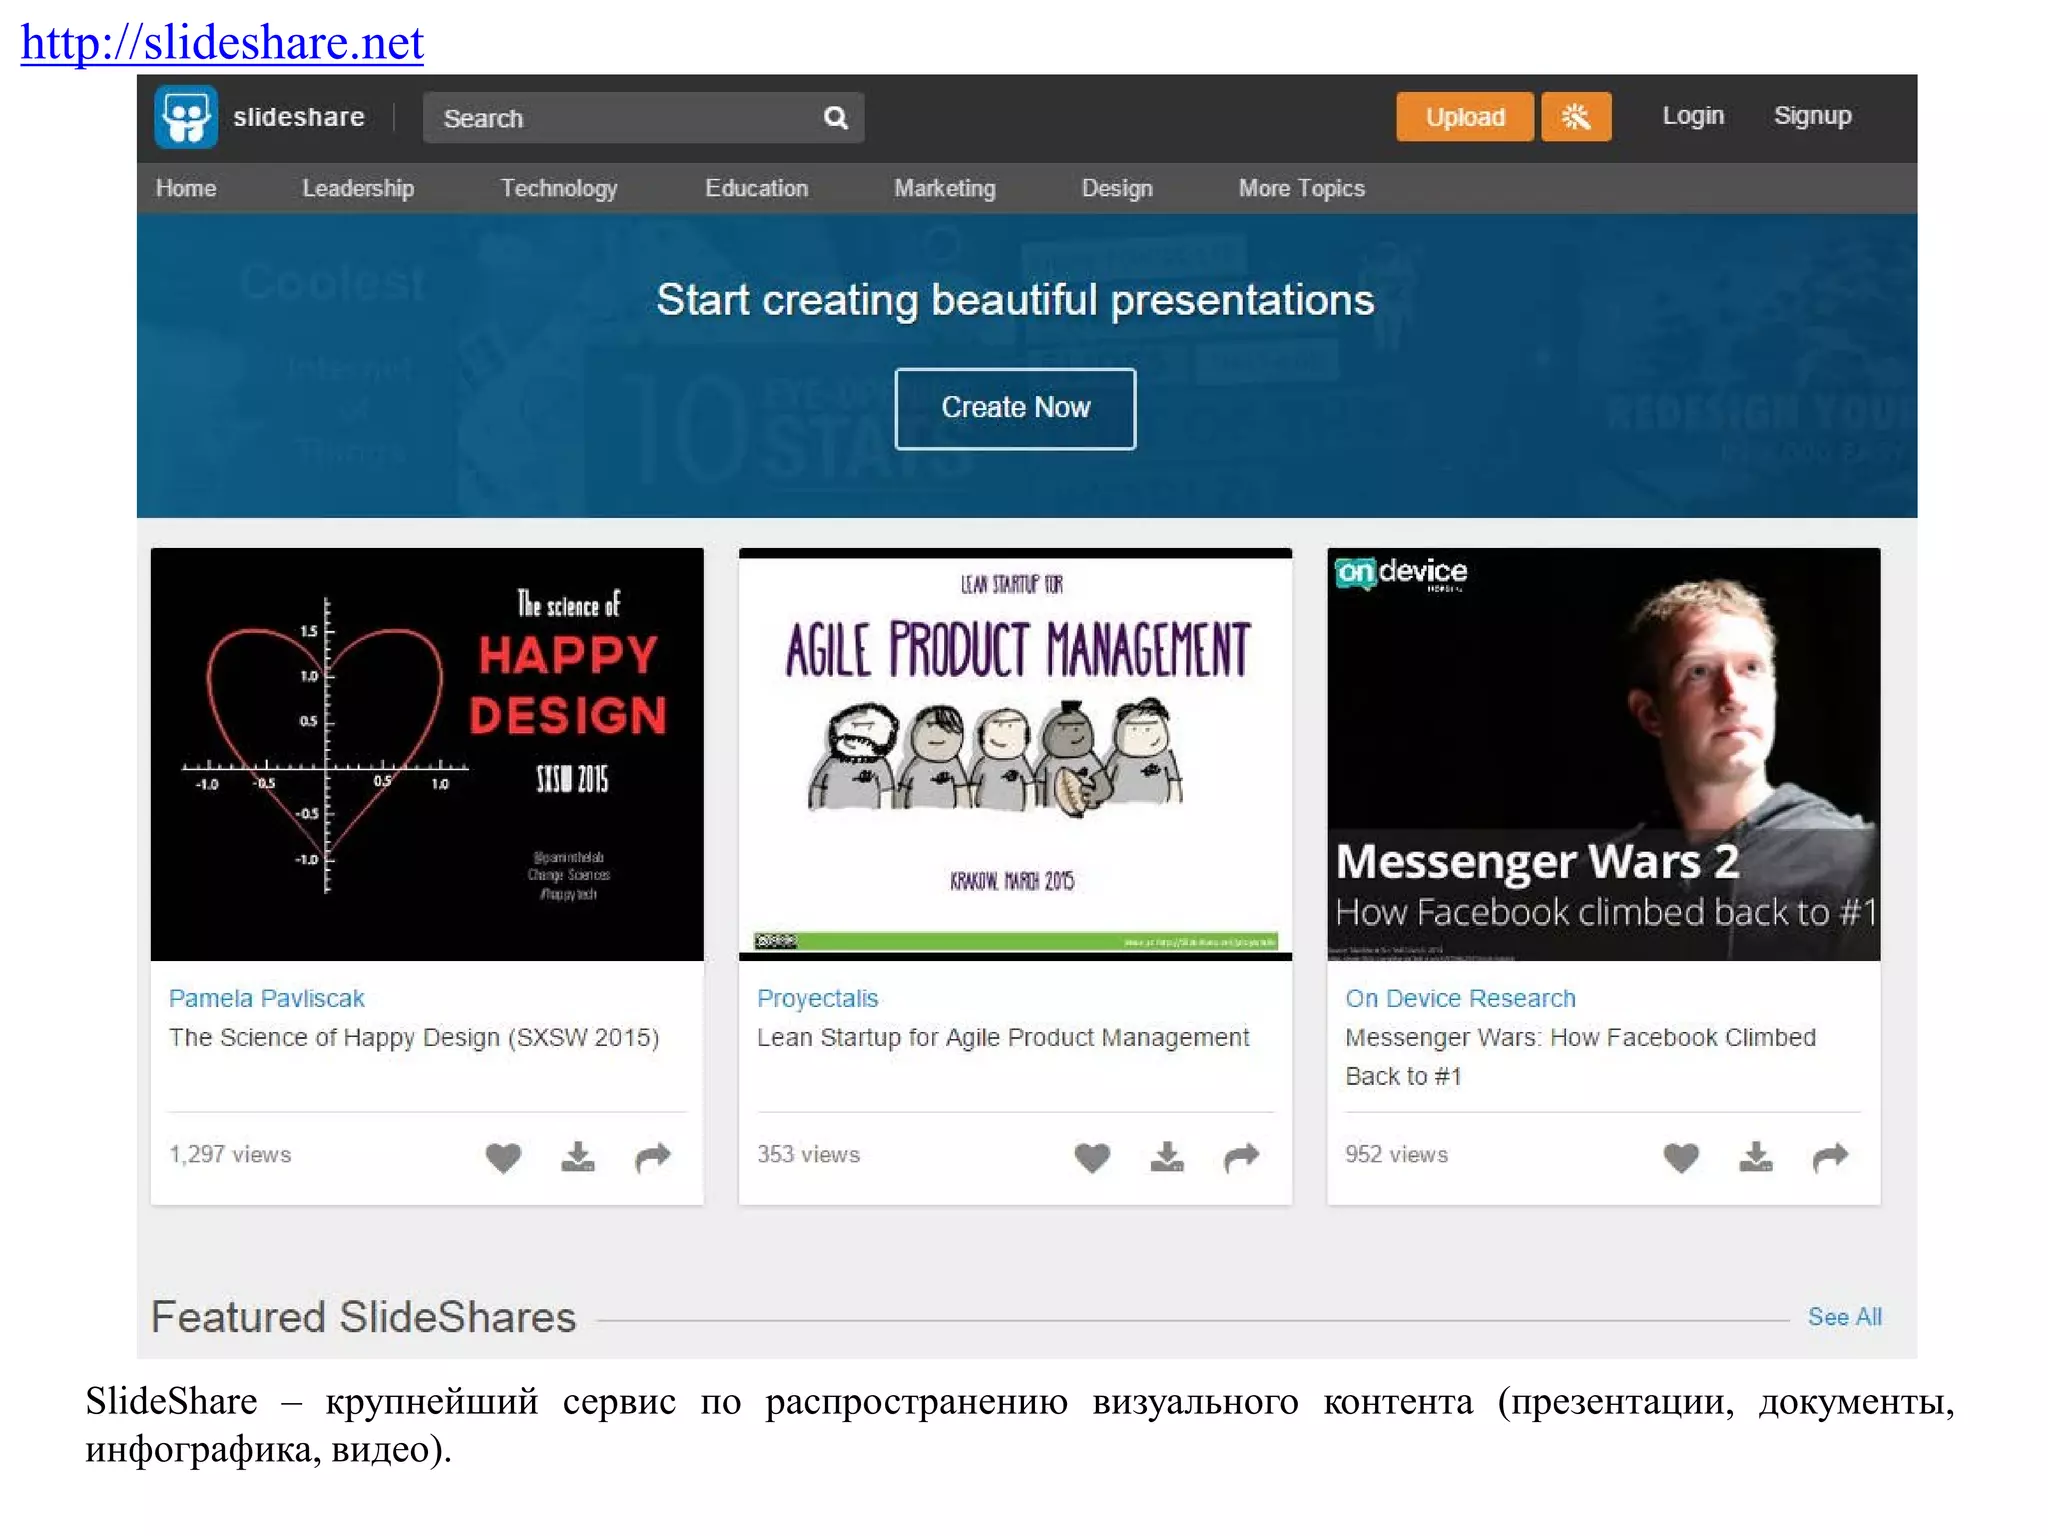Click the Create Now button
Image resolution: width=2048 pixels, height=1536 pixels.
1015,408
